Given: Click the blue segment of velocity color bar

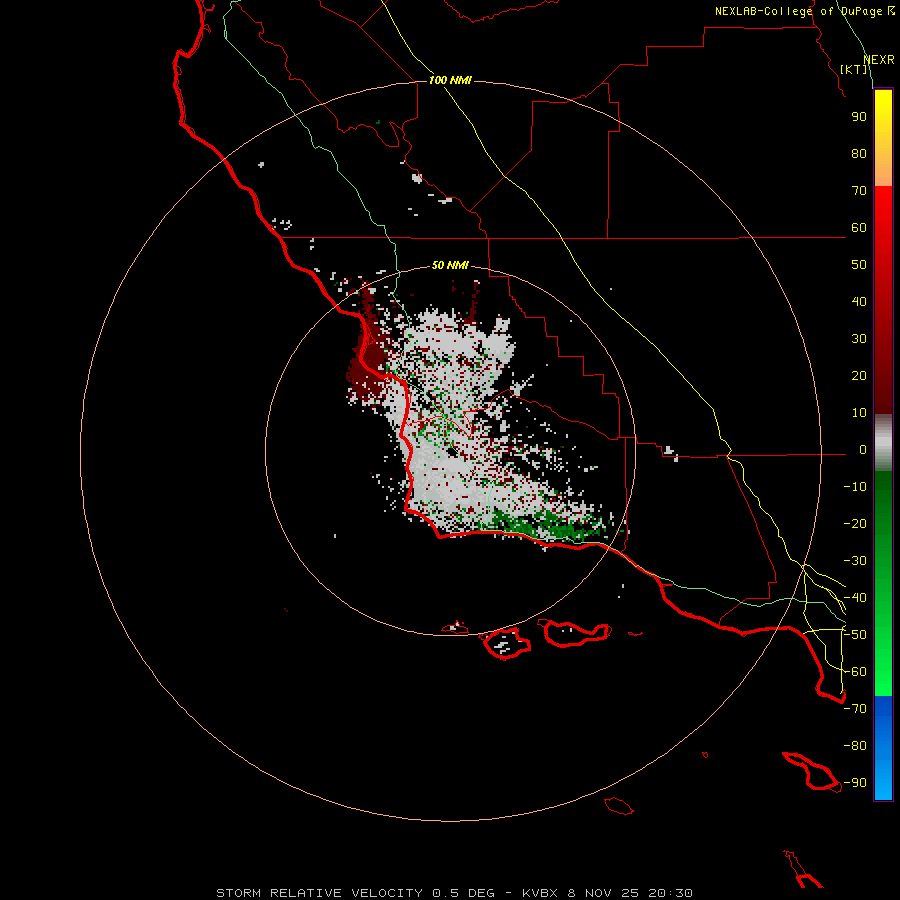Looking at the screenshot, I should (883, 748).
